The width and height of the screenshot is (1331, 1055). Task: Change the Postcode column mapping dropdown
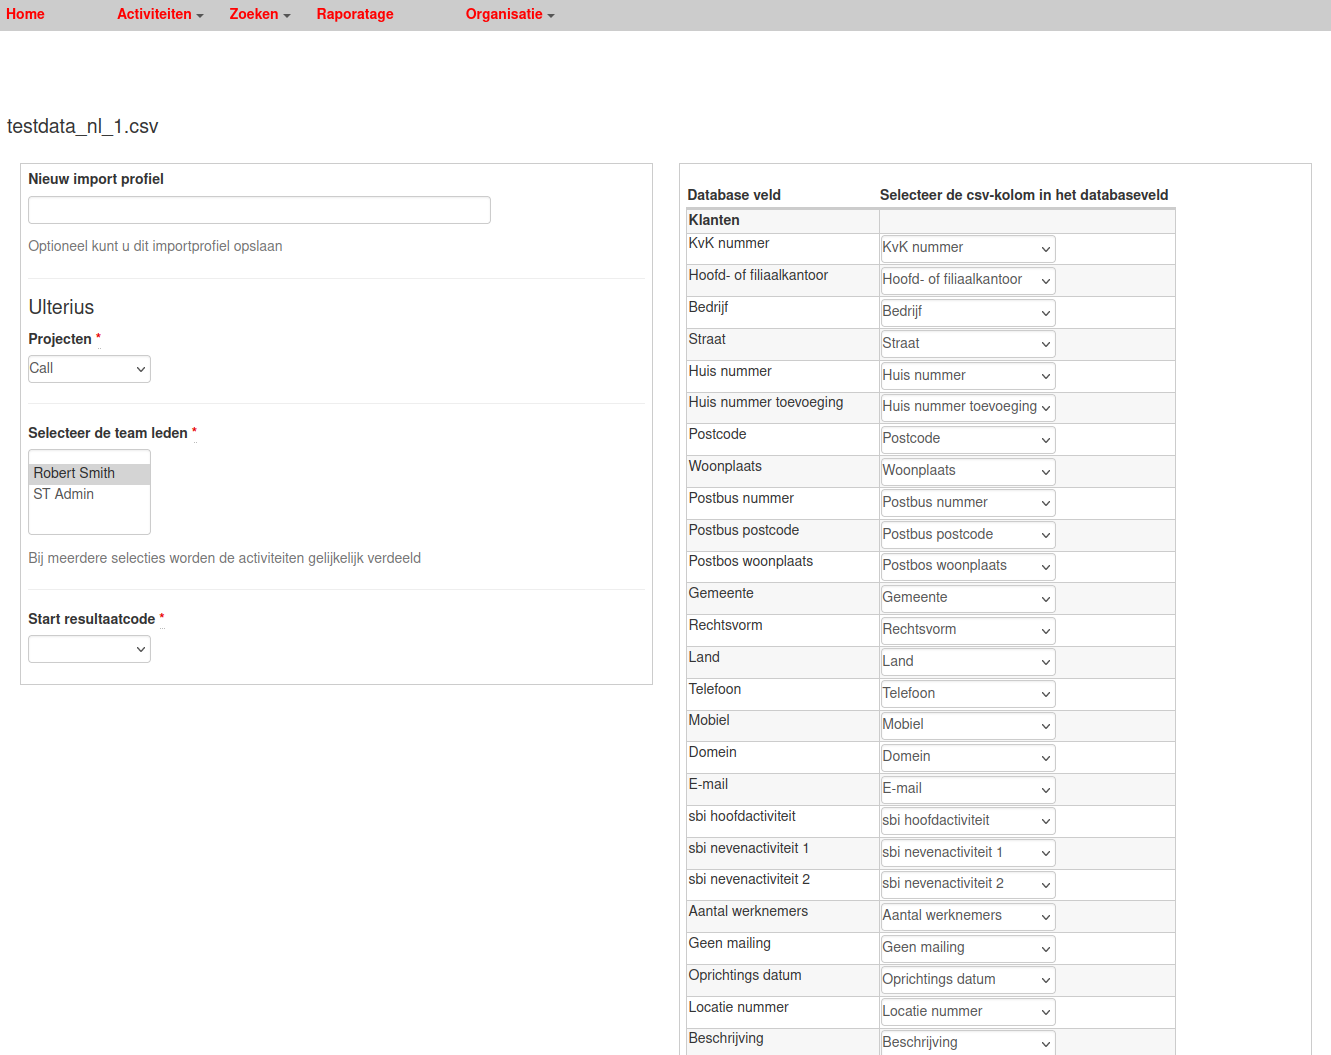pos(967,439)
